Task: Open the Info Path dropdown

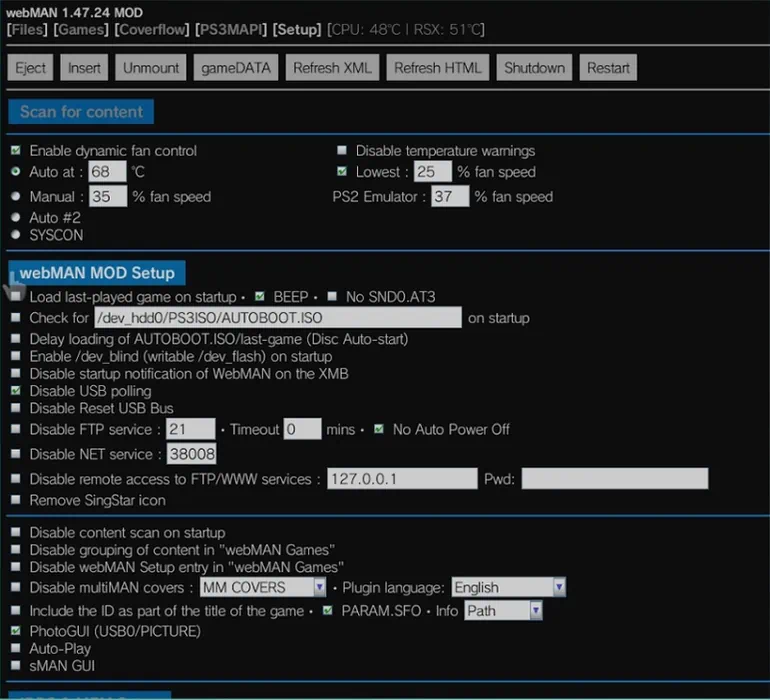Action: (503, 611)
